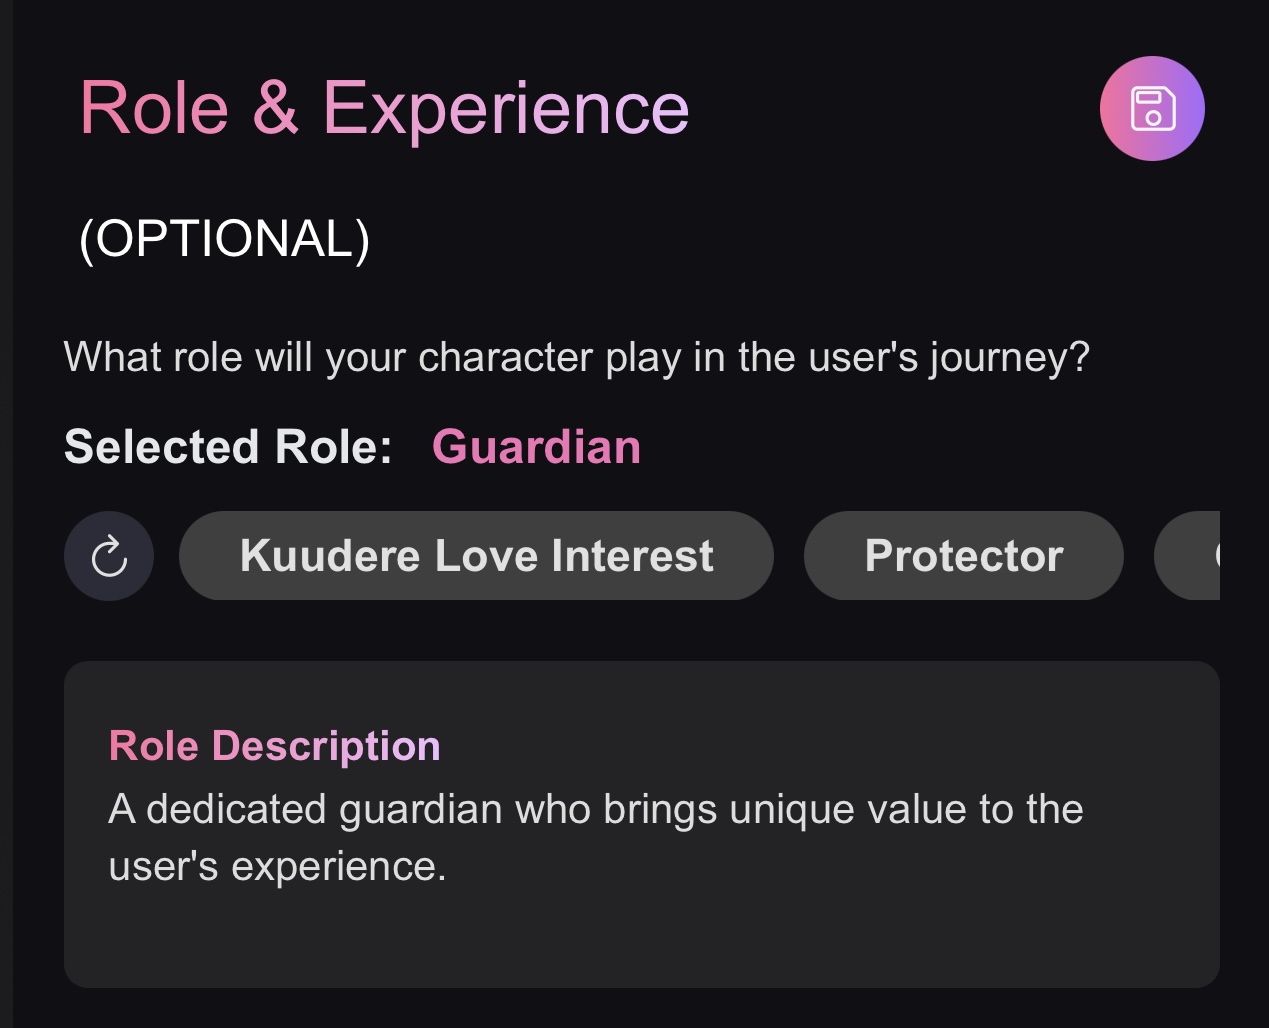Click the role question prompt text
This screenshot has height=1028, width=1269.
pyautogui.click(x=576, y=357)
